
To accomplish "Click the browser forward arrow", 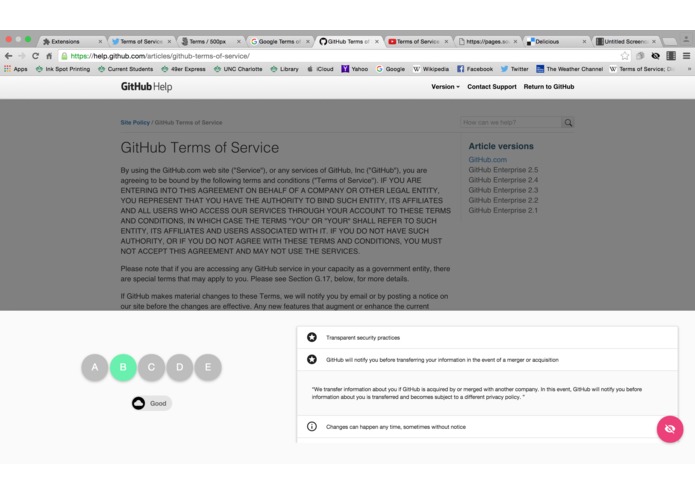I will click(22, 56).
